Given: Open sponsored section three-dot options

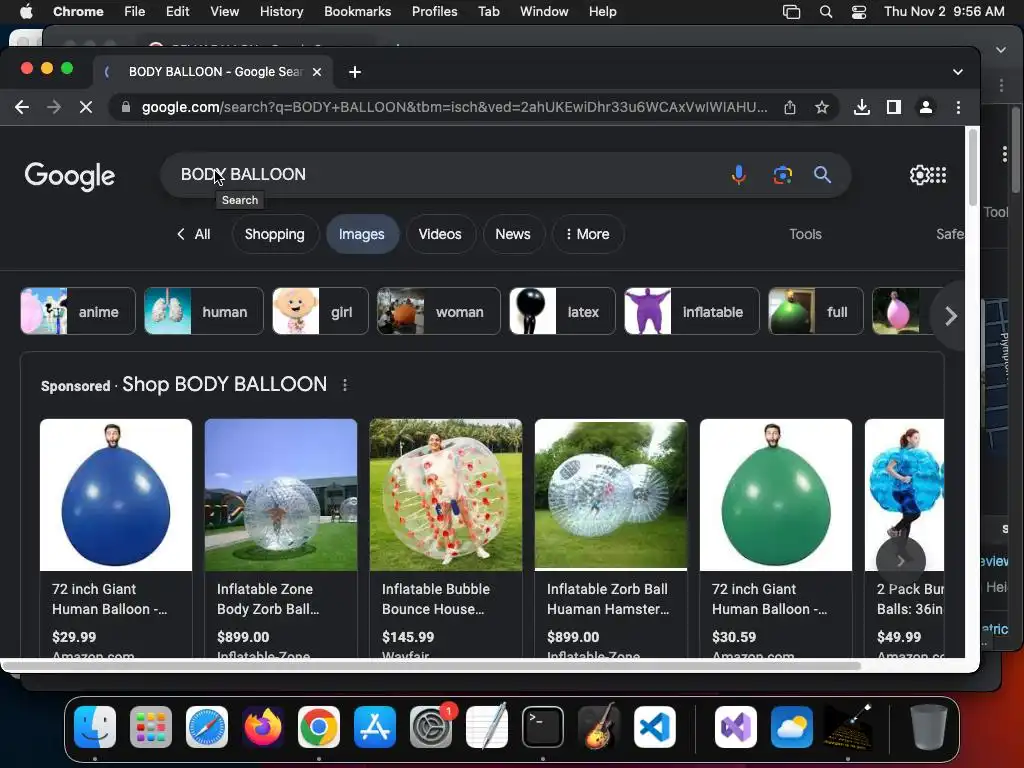Looking at the screenshot, I should [345, 385].
